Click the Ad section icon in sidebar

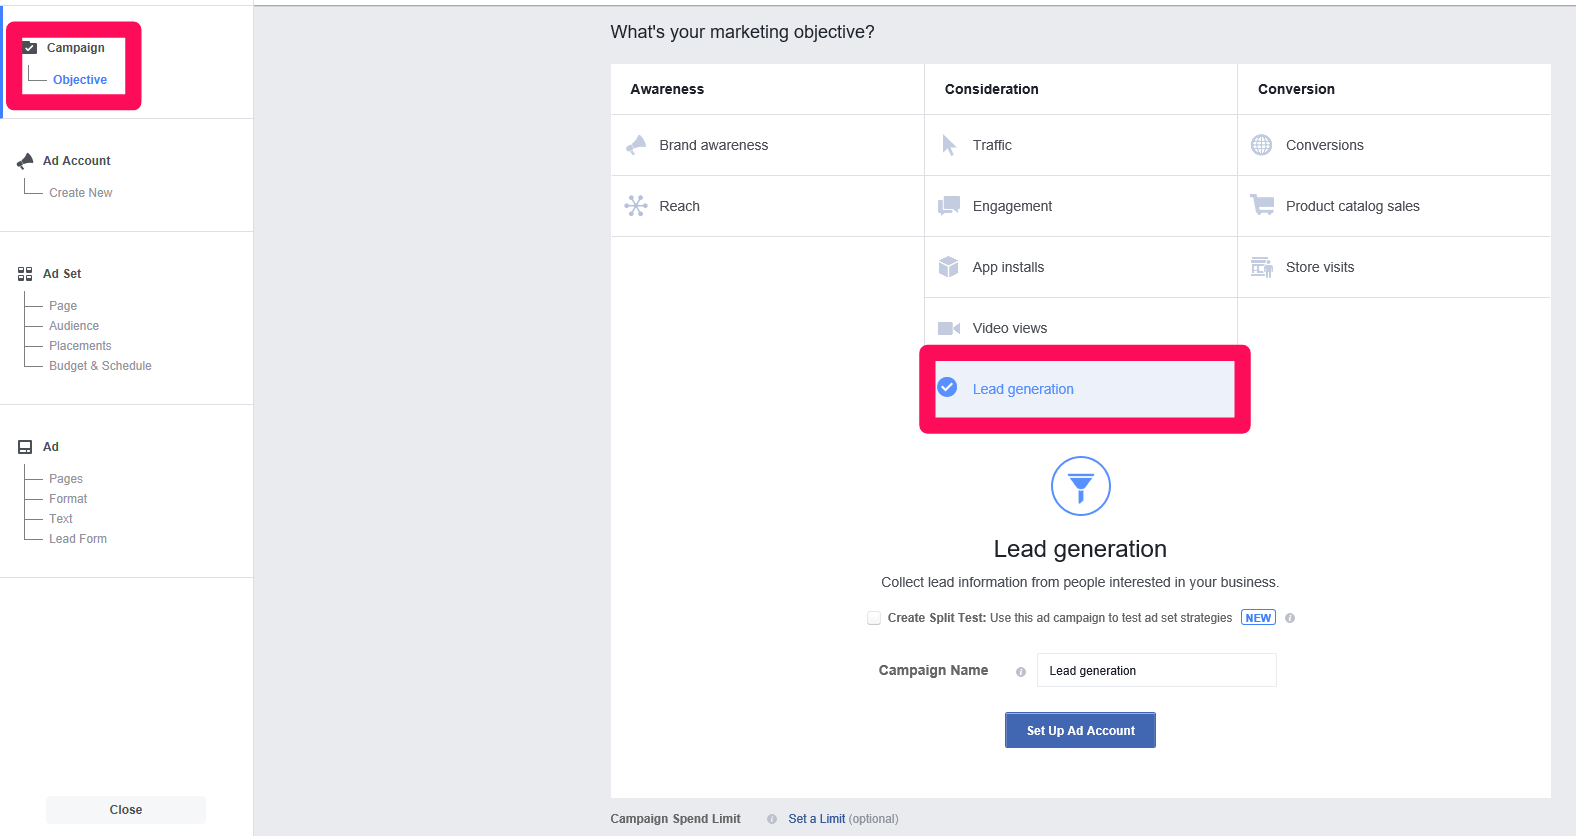click(x=25, y=447)
